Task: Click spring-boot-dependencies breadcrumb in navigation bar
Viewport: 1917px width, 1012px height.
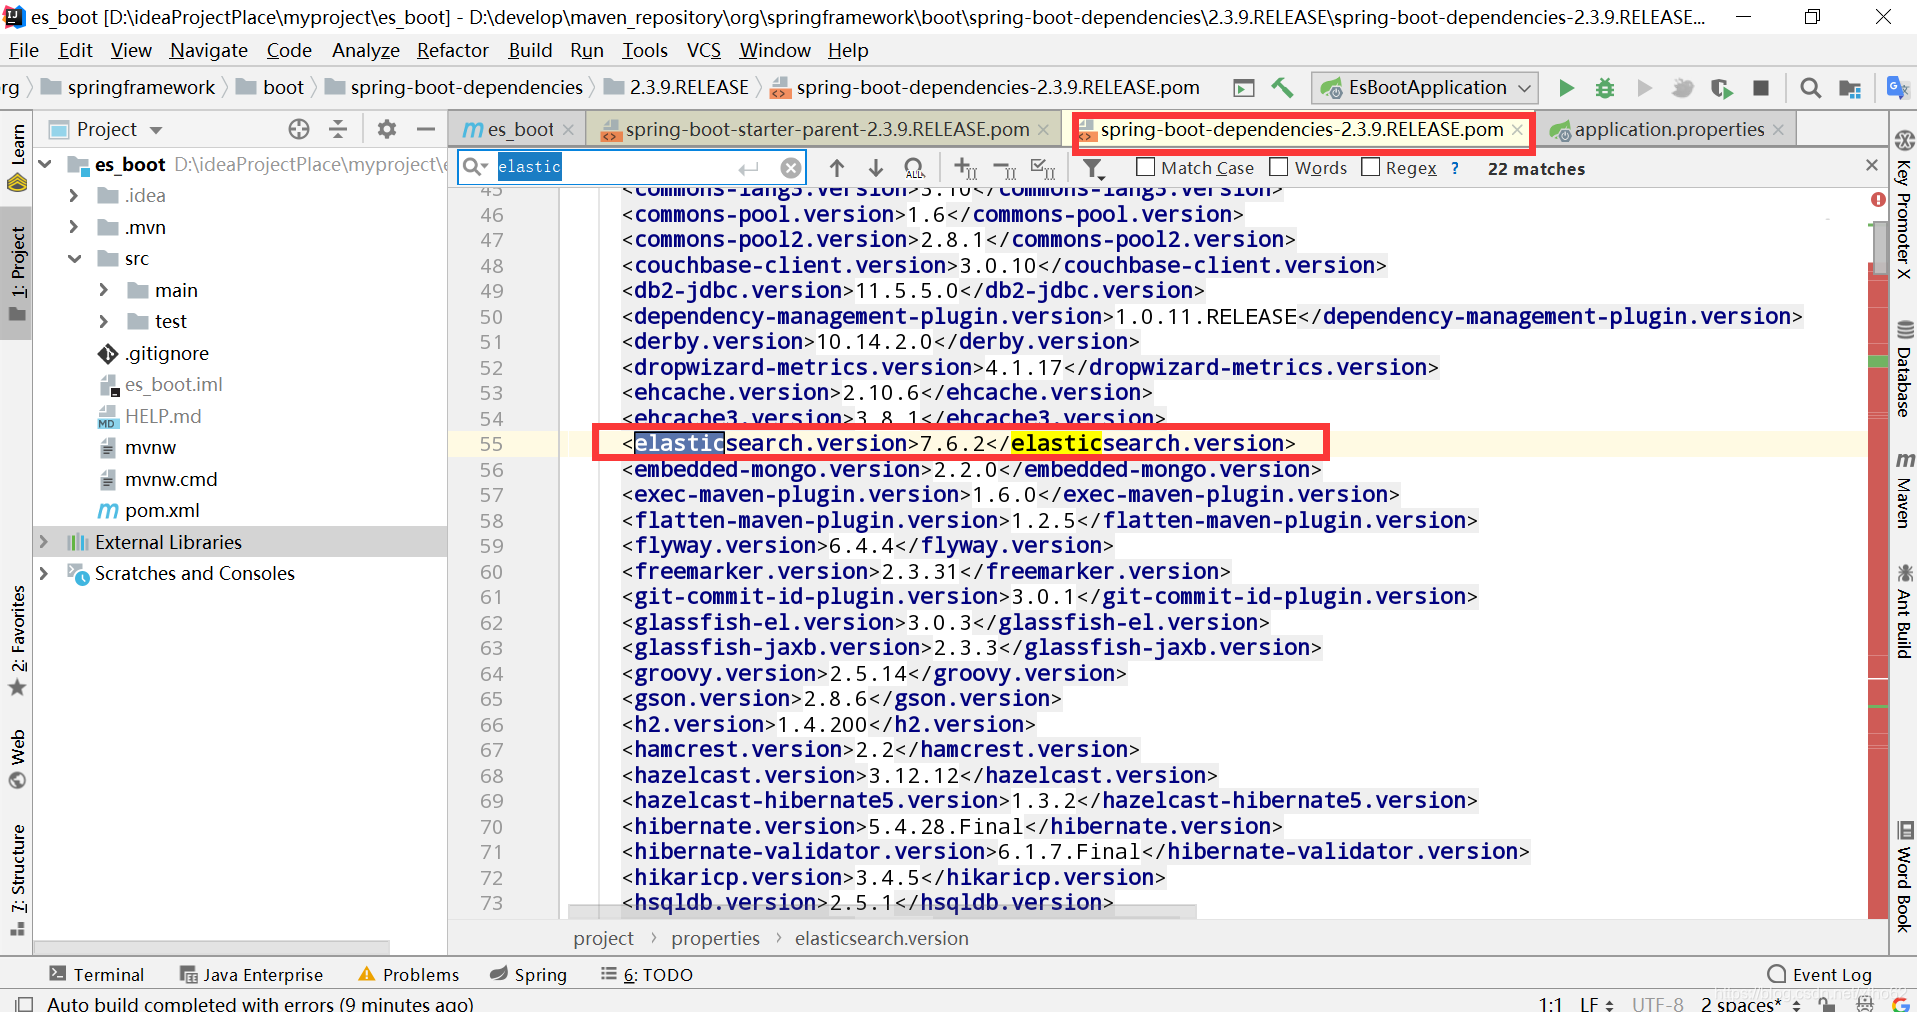Action: pos(466,88)
